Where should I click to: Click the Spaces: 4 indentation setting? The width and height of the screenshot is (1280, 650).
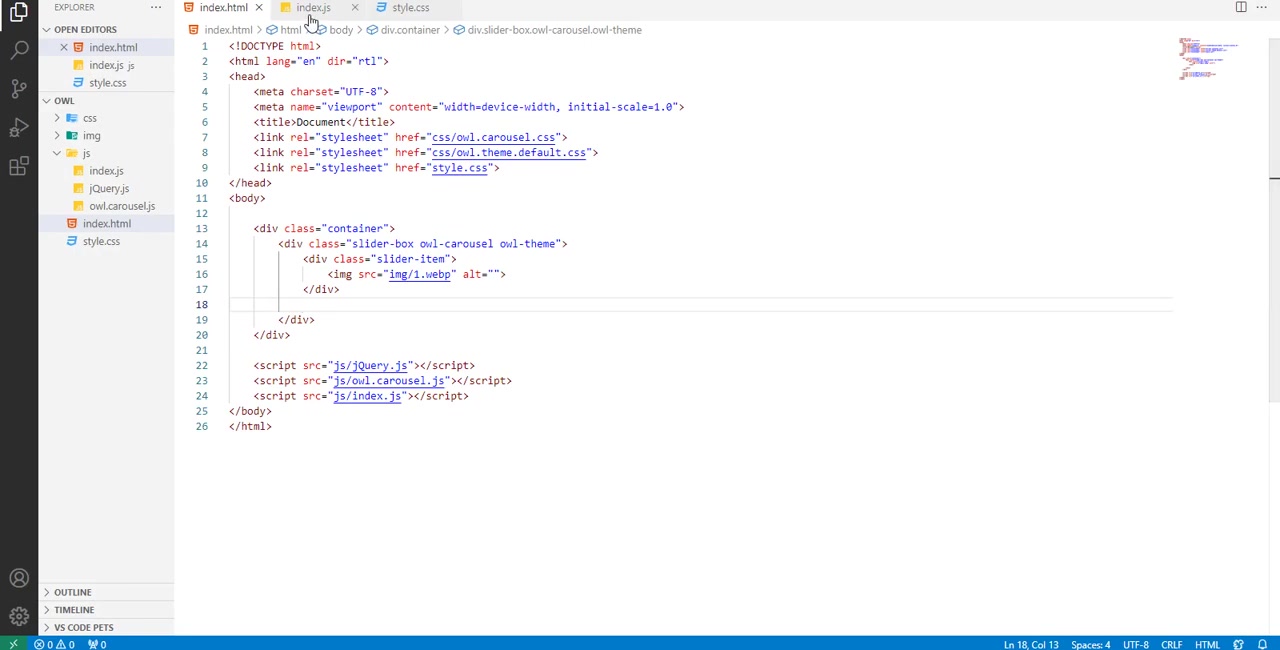[x=1090, y=644]
